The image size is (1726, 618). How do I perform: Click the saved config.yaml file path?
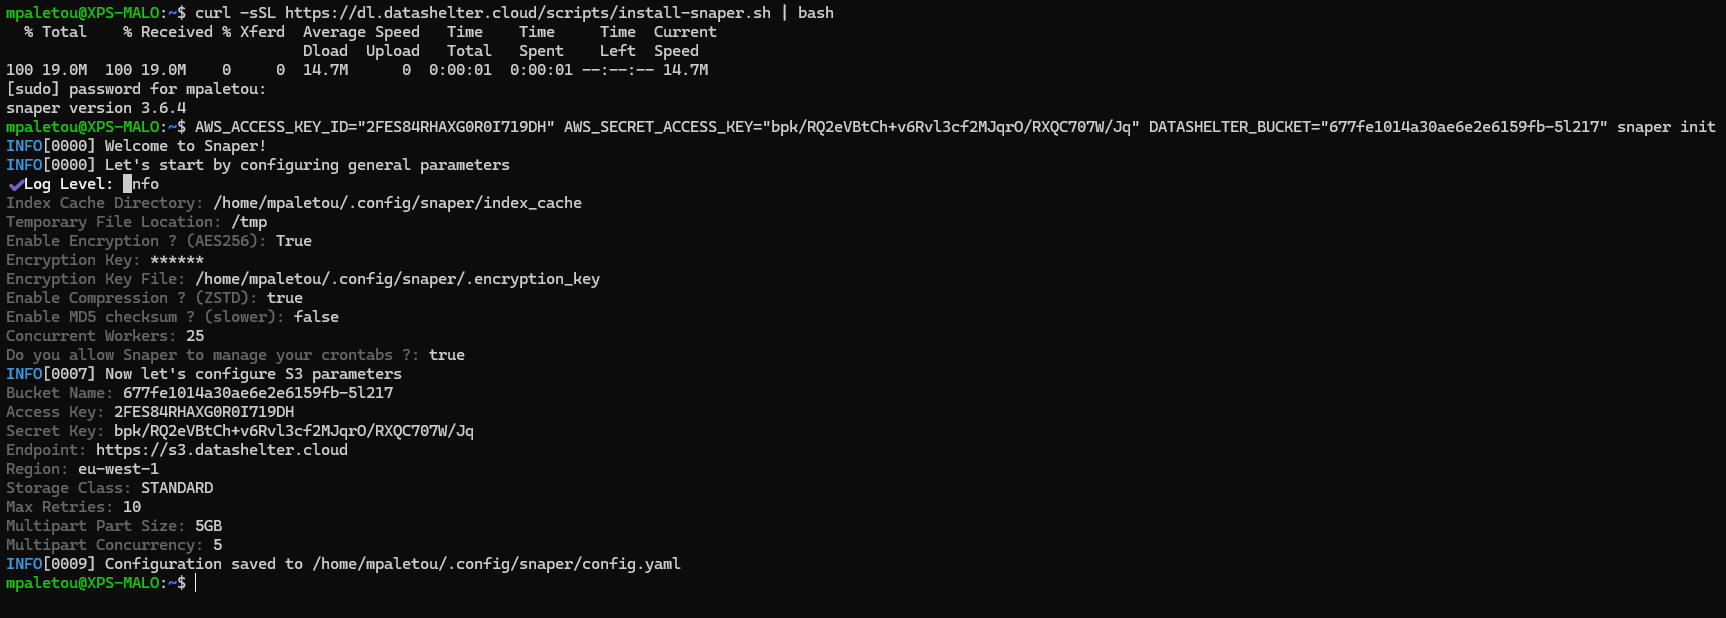496,564
